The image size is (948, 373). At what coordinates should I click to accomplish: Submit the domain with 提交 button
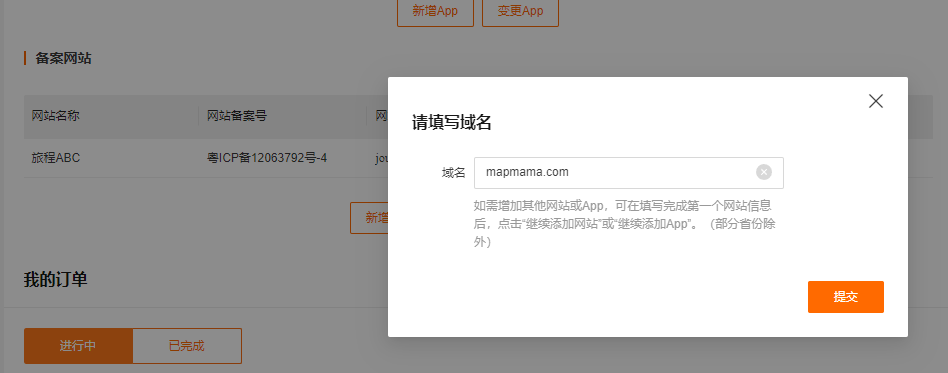coord(845,297)
